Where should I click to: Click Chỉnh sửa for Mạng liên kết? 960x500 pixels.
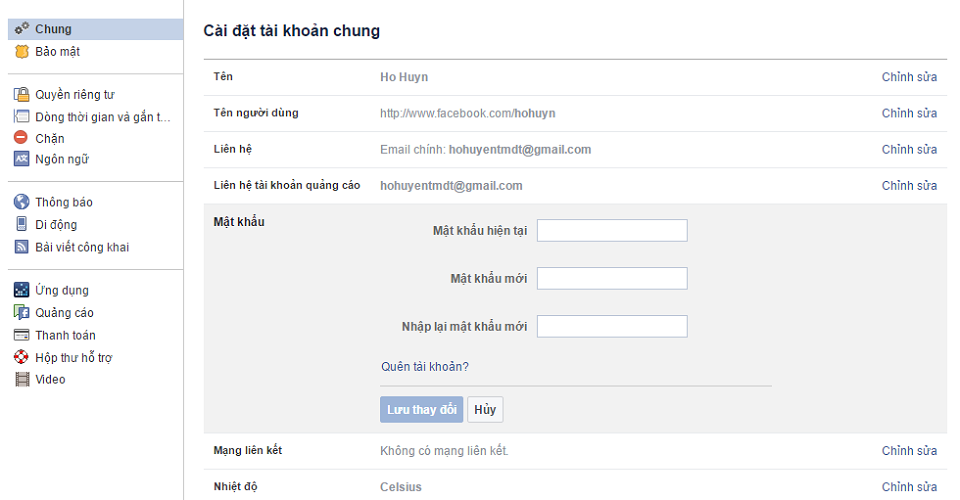(x=909, y=450)
